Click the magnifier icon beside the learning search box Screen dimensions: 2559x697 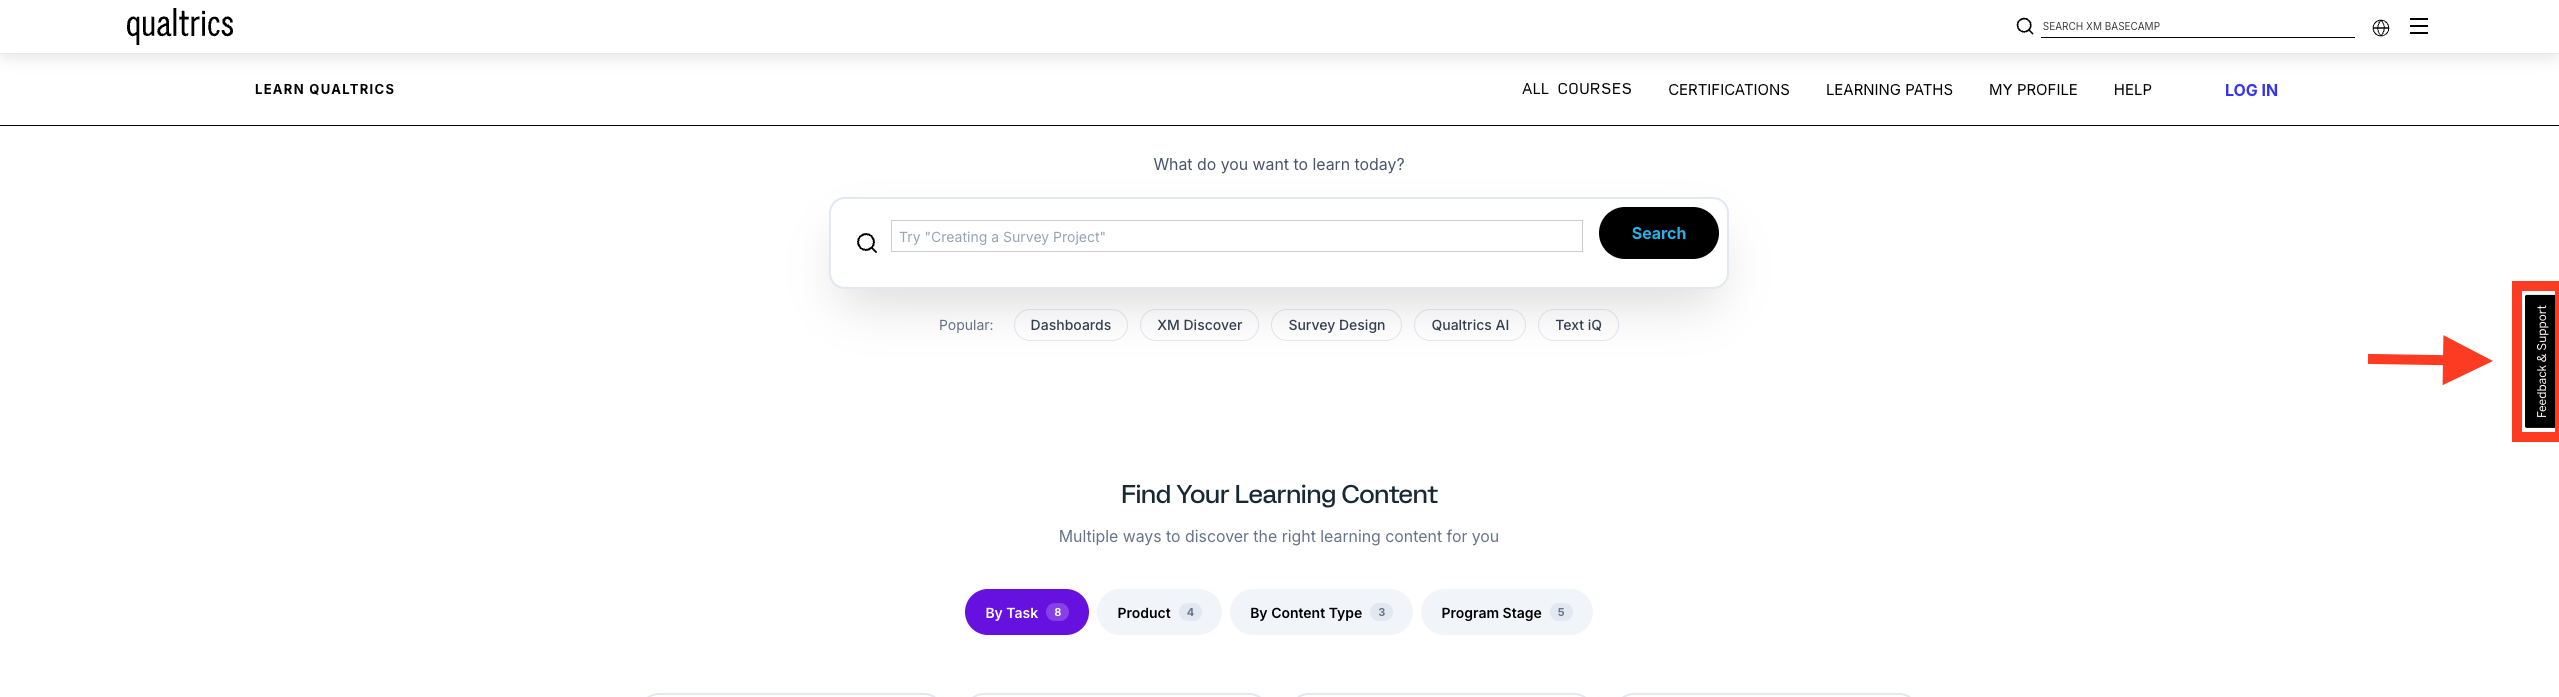point(866,242)
